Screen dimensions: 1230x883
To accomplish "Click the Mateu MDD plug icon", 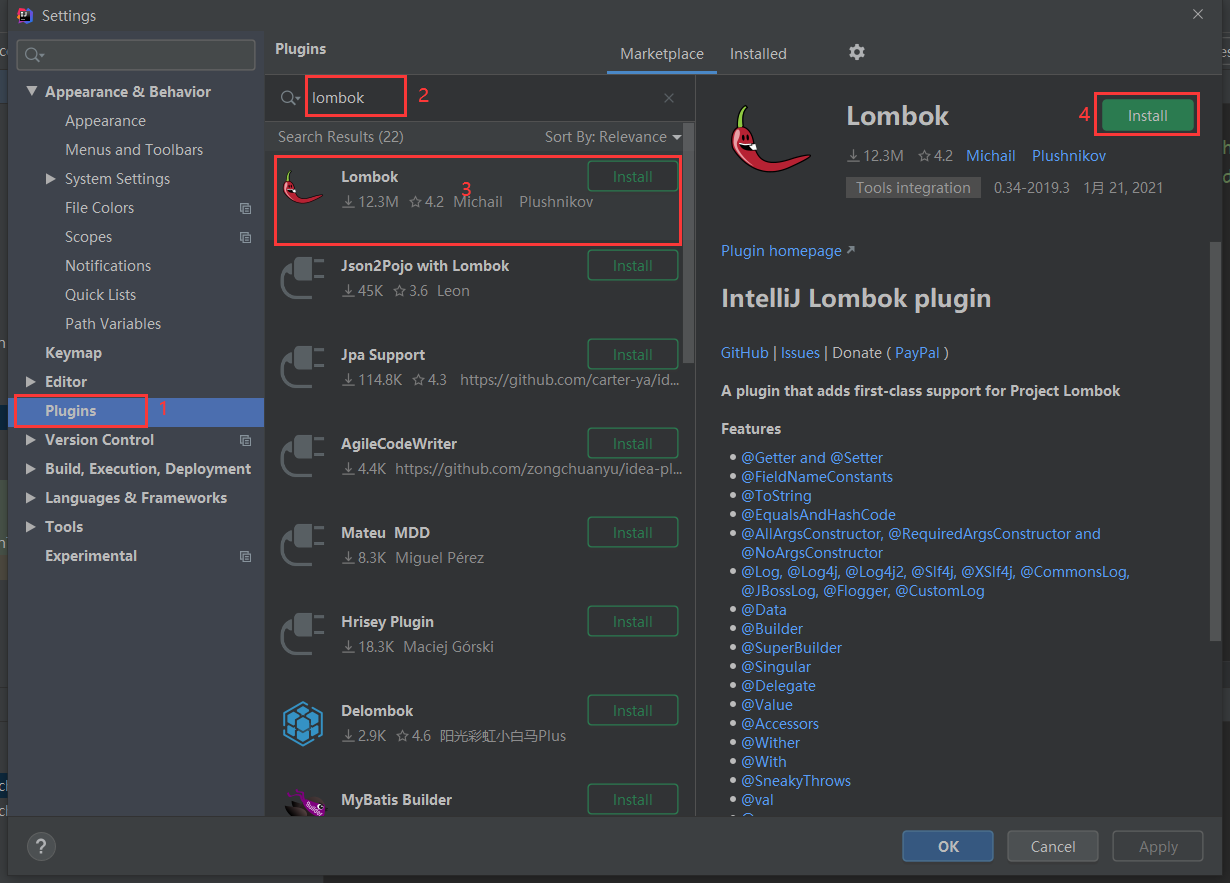I will (303, 544).
